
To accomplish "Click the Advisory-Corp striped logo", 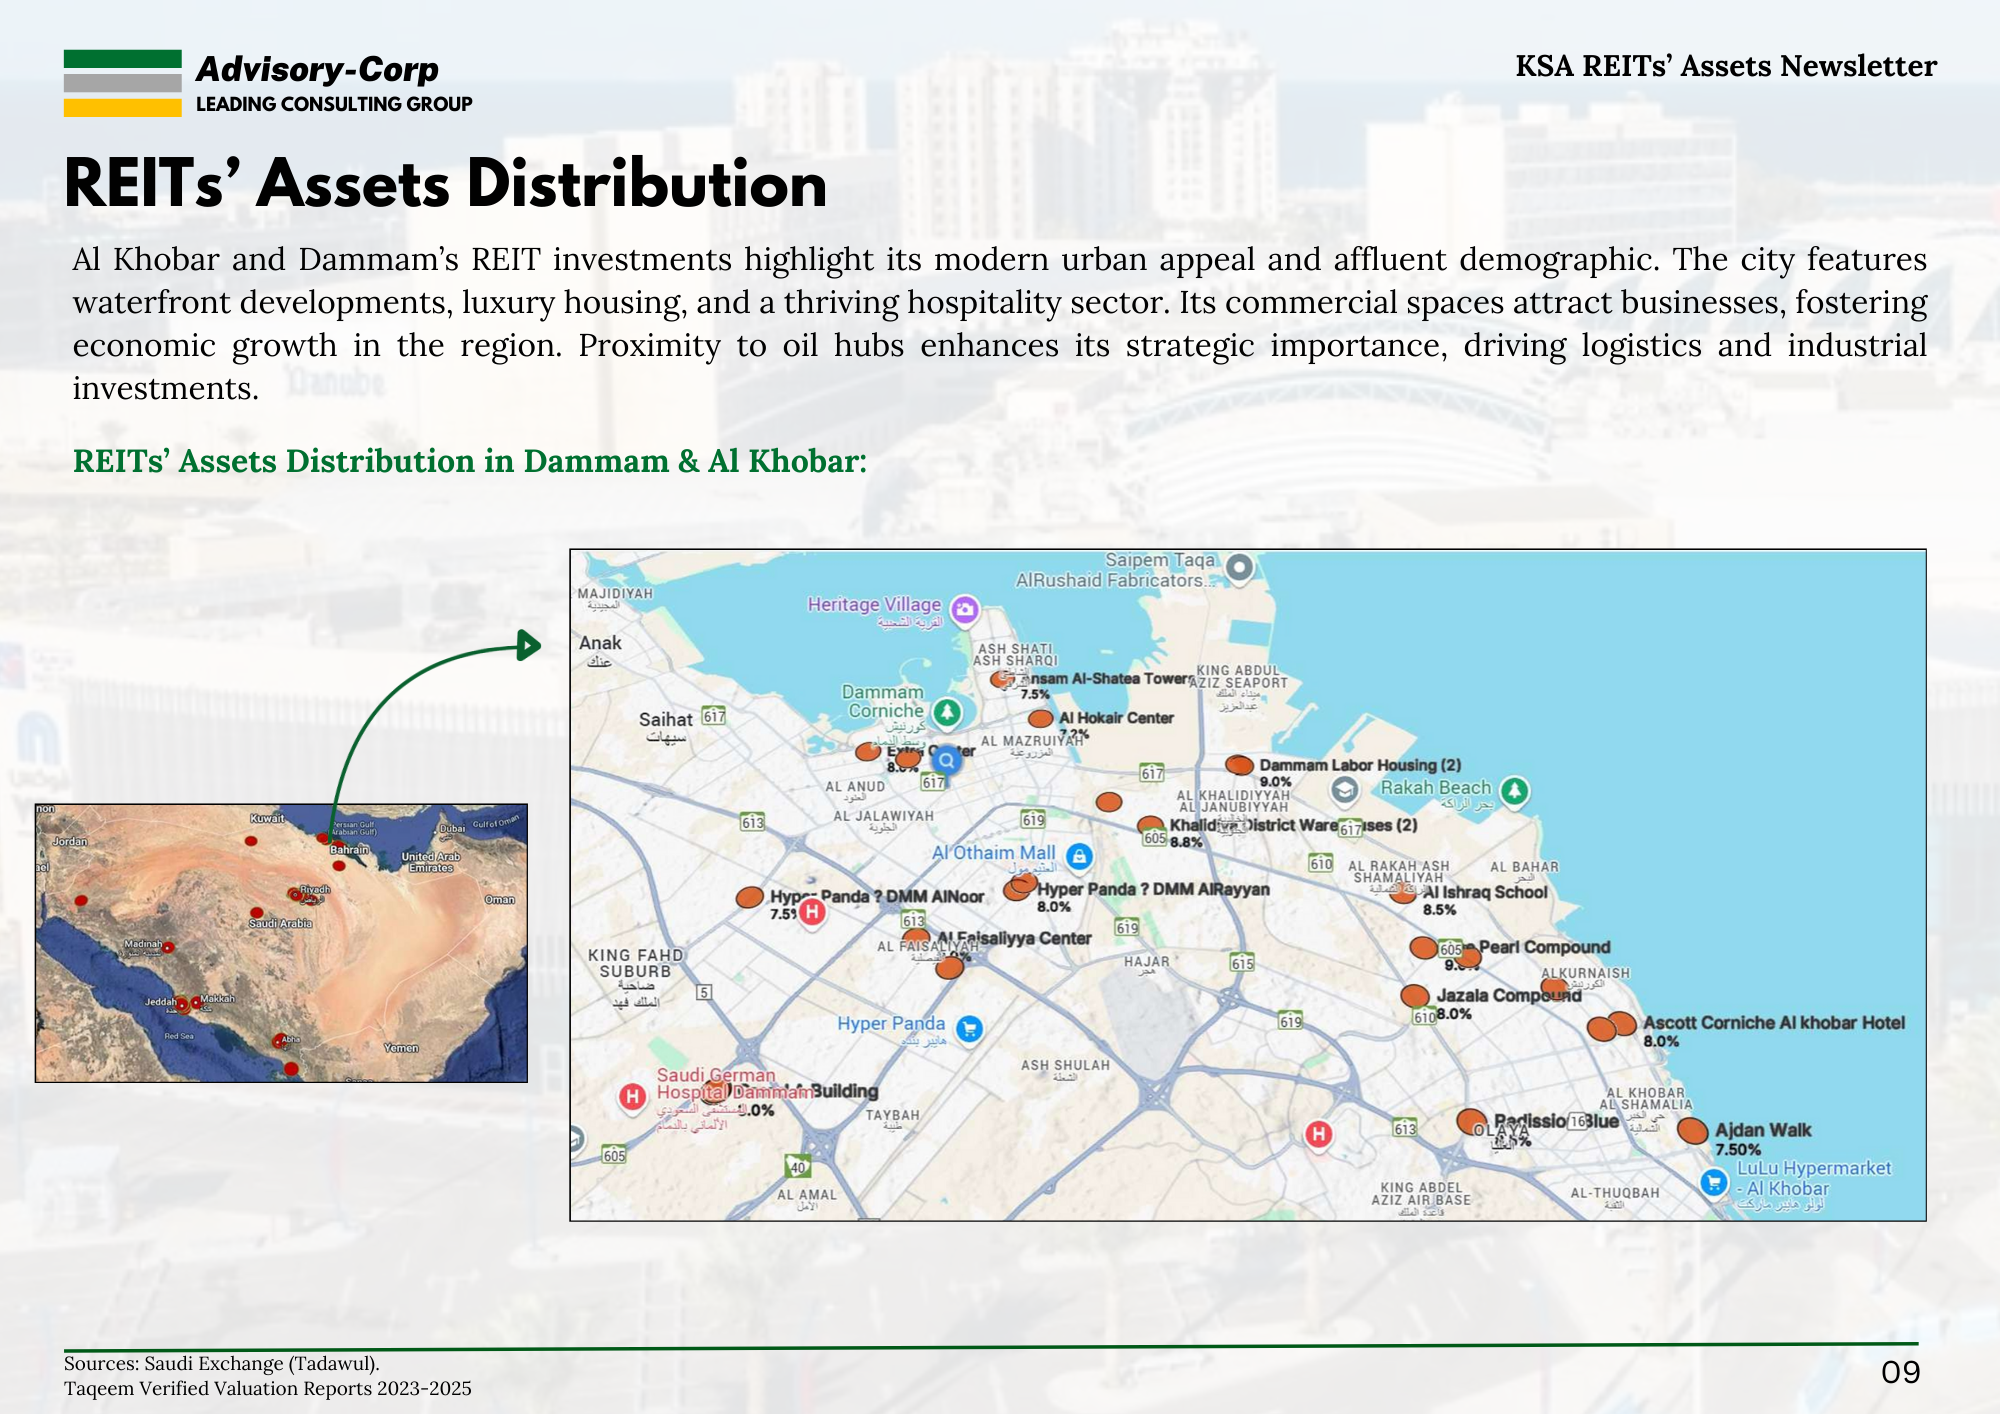I will tap(122, 83).
